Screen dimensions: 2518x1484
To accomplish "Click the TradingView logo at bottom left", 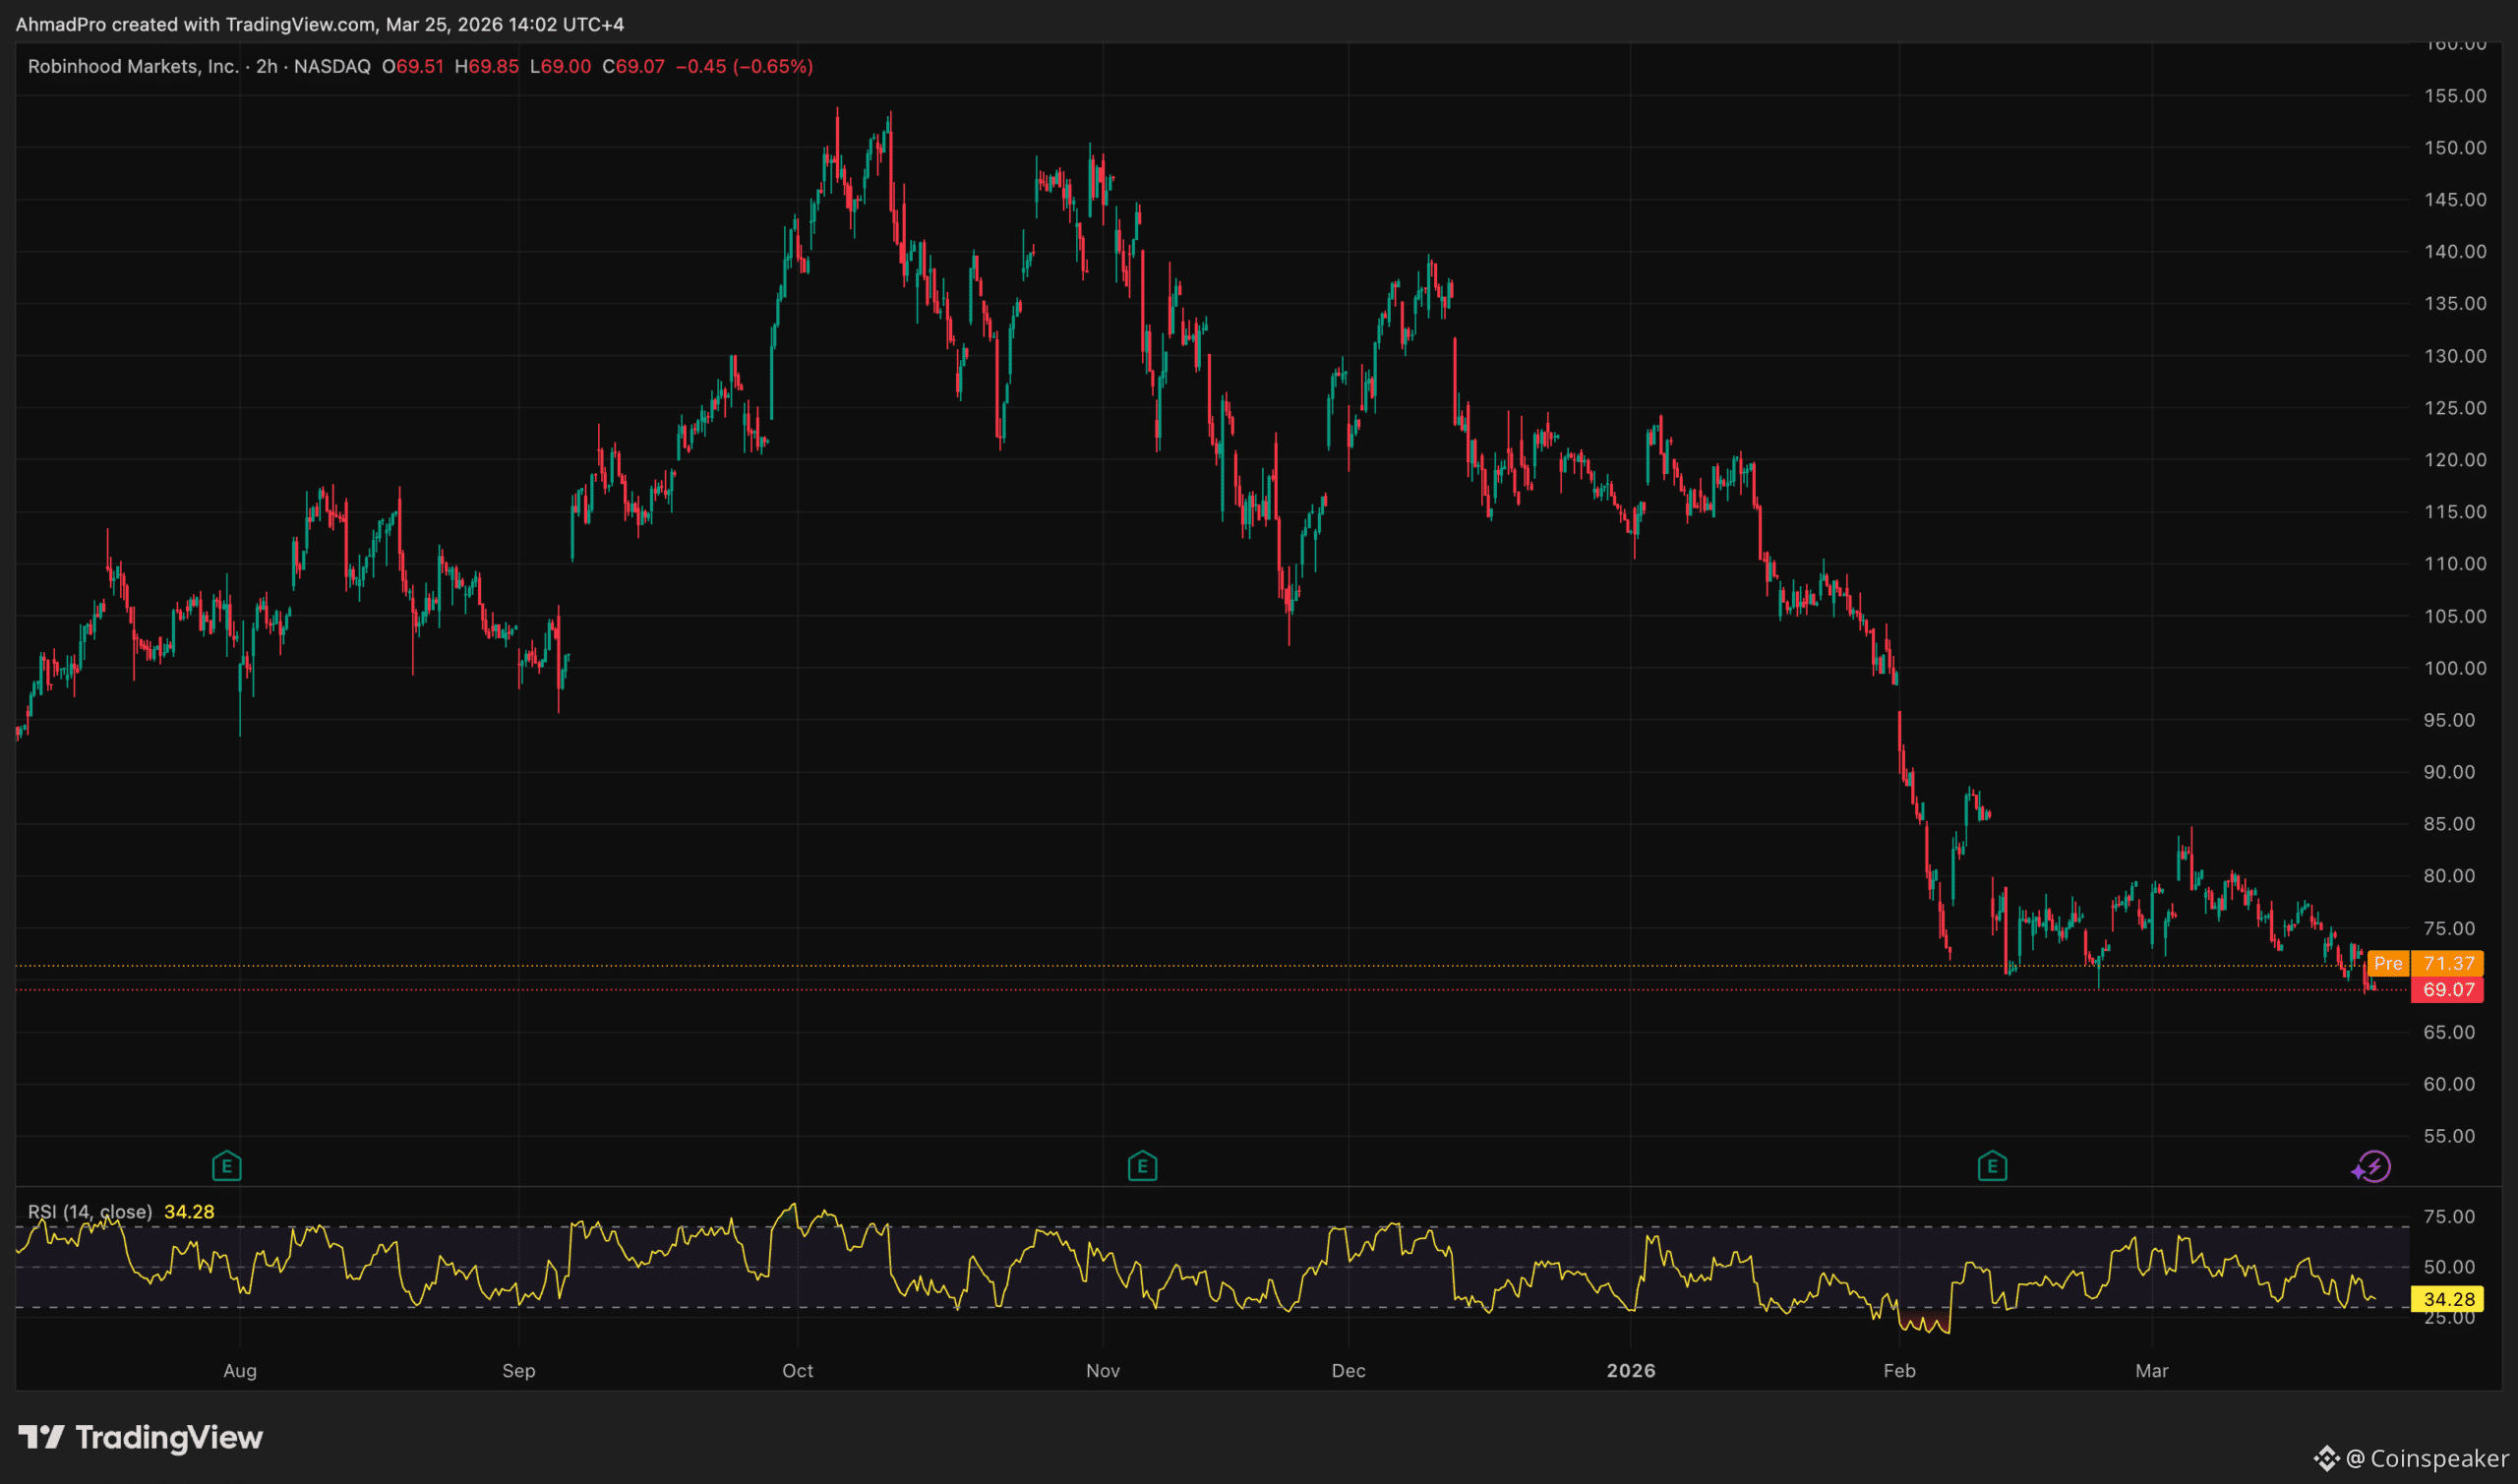I will 141,1438.
